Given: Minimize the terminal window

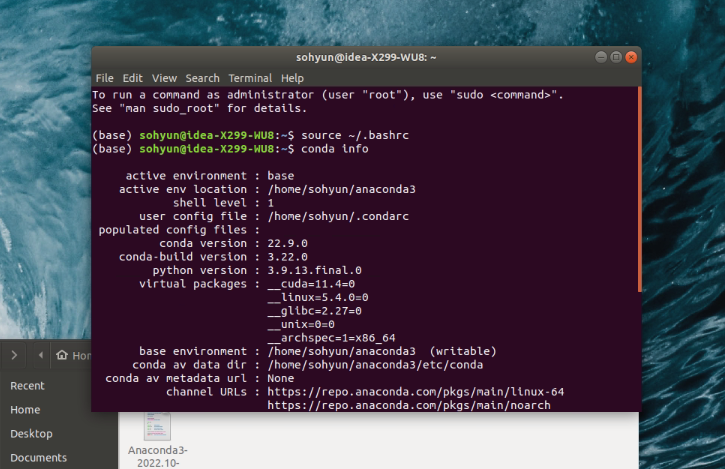Looking at the screenshot, I should tap(601, 57).
